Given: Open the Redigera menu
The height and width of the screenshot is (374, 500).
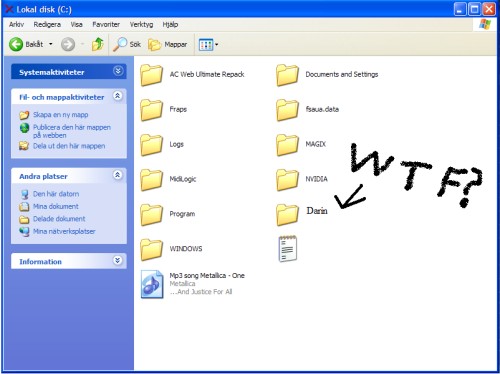Looking at the screenshot, I should (x=47, y=24).
